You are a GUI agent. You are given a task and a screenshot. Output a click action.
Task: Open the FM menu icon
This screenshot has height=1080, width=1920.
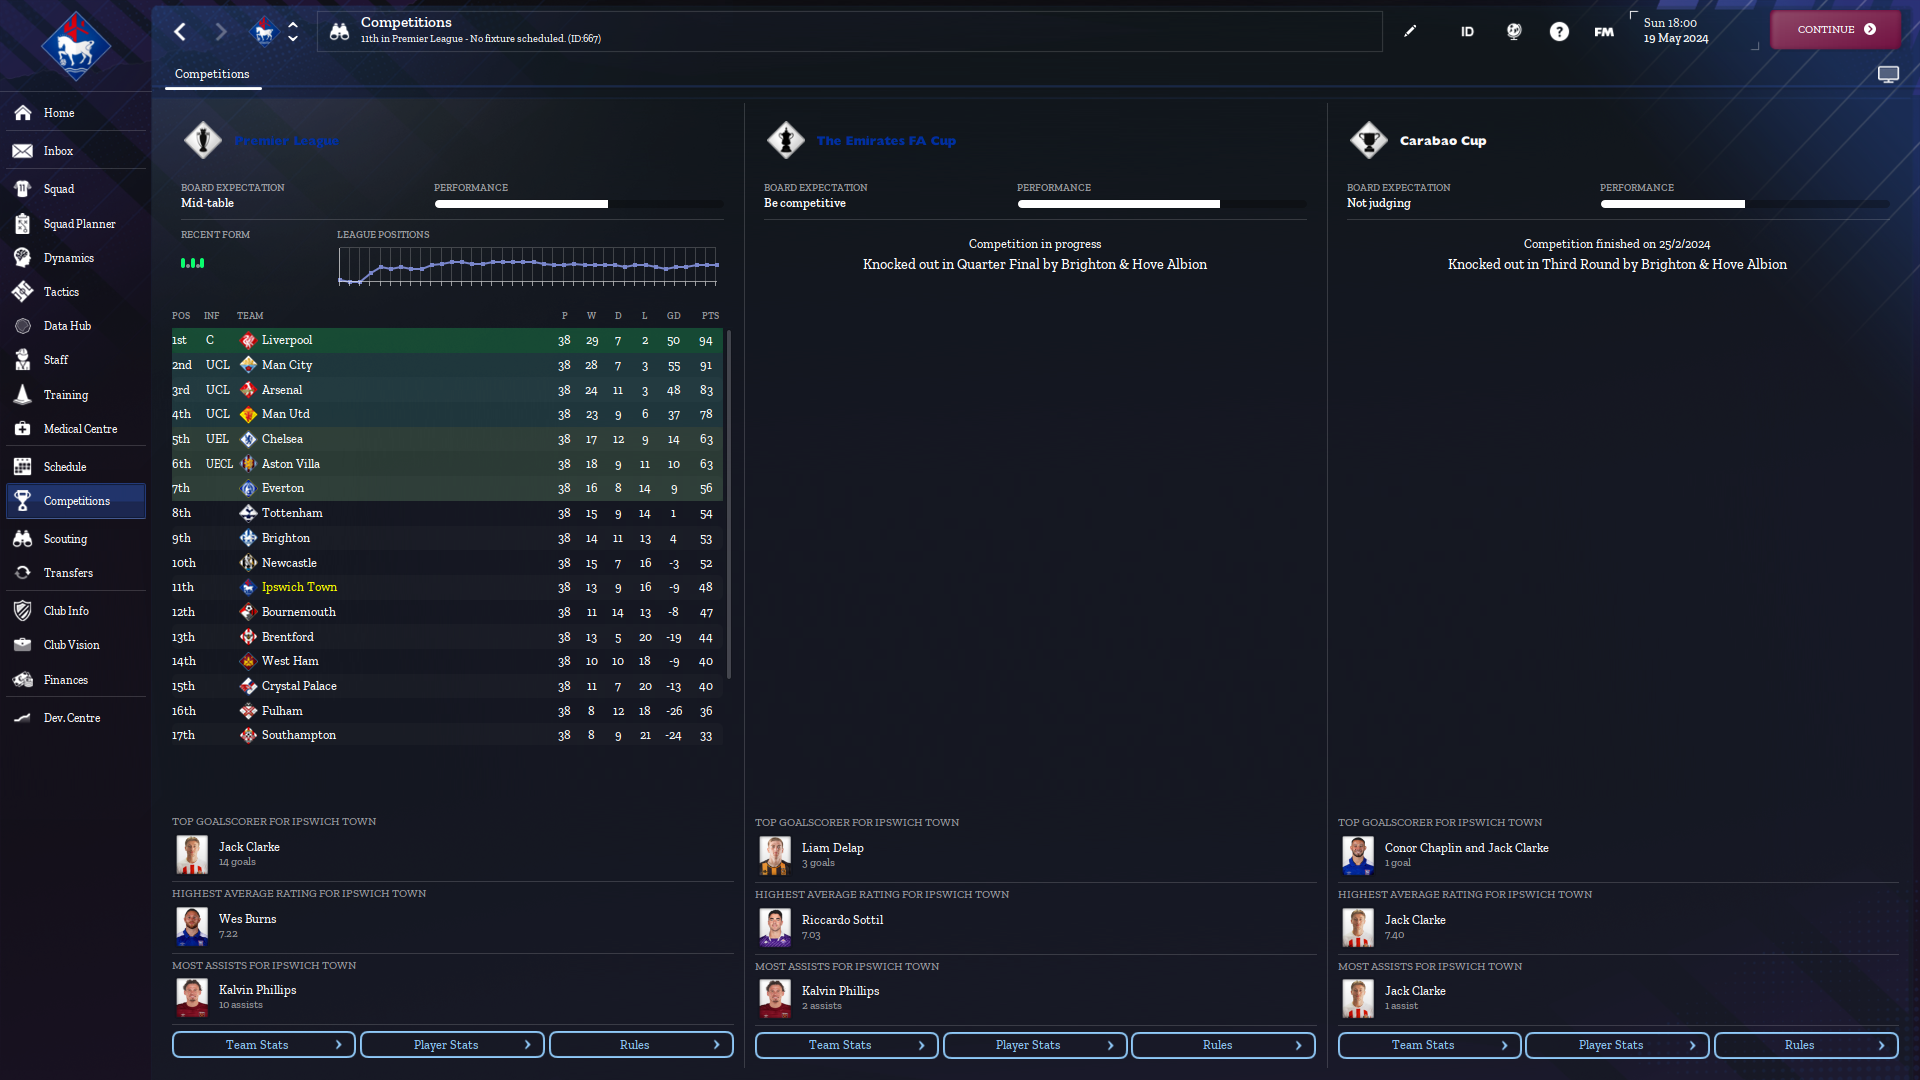click(x=1604, y=32)
